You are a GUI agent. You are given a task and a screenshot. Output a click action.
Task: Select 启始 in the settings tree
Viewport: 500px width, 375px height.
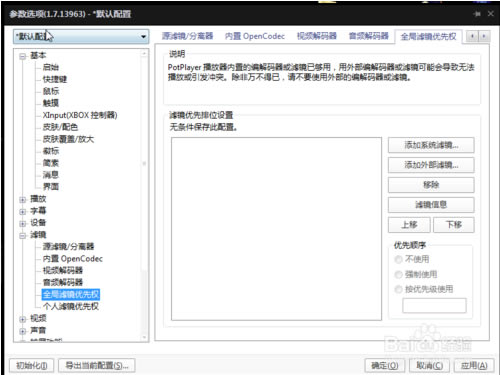[51, 67]
